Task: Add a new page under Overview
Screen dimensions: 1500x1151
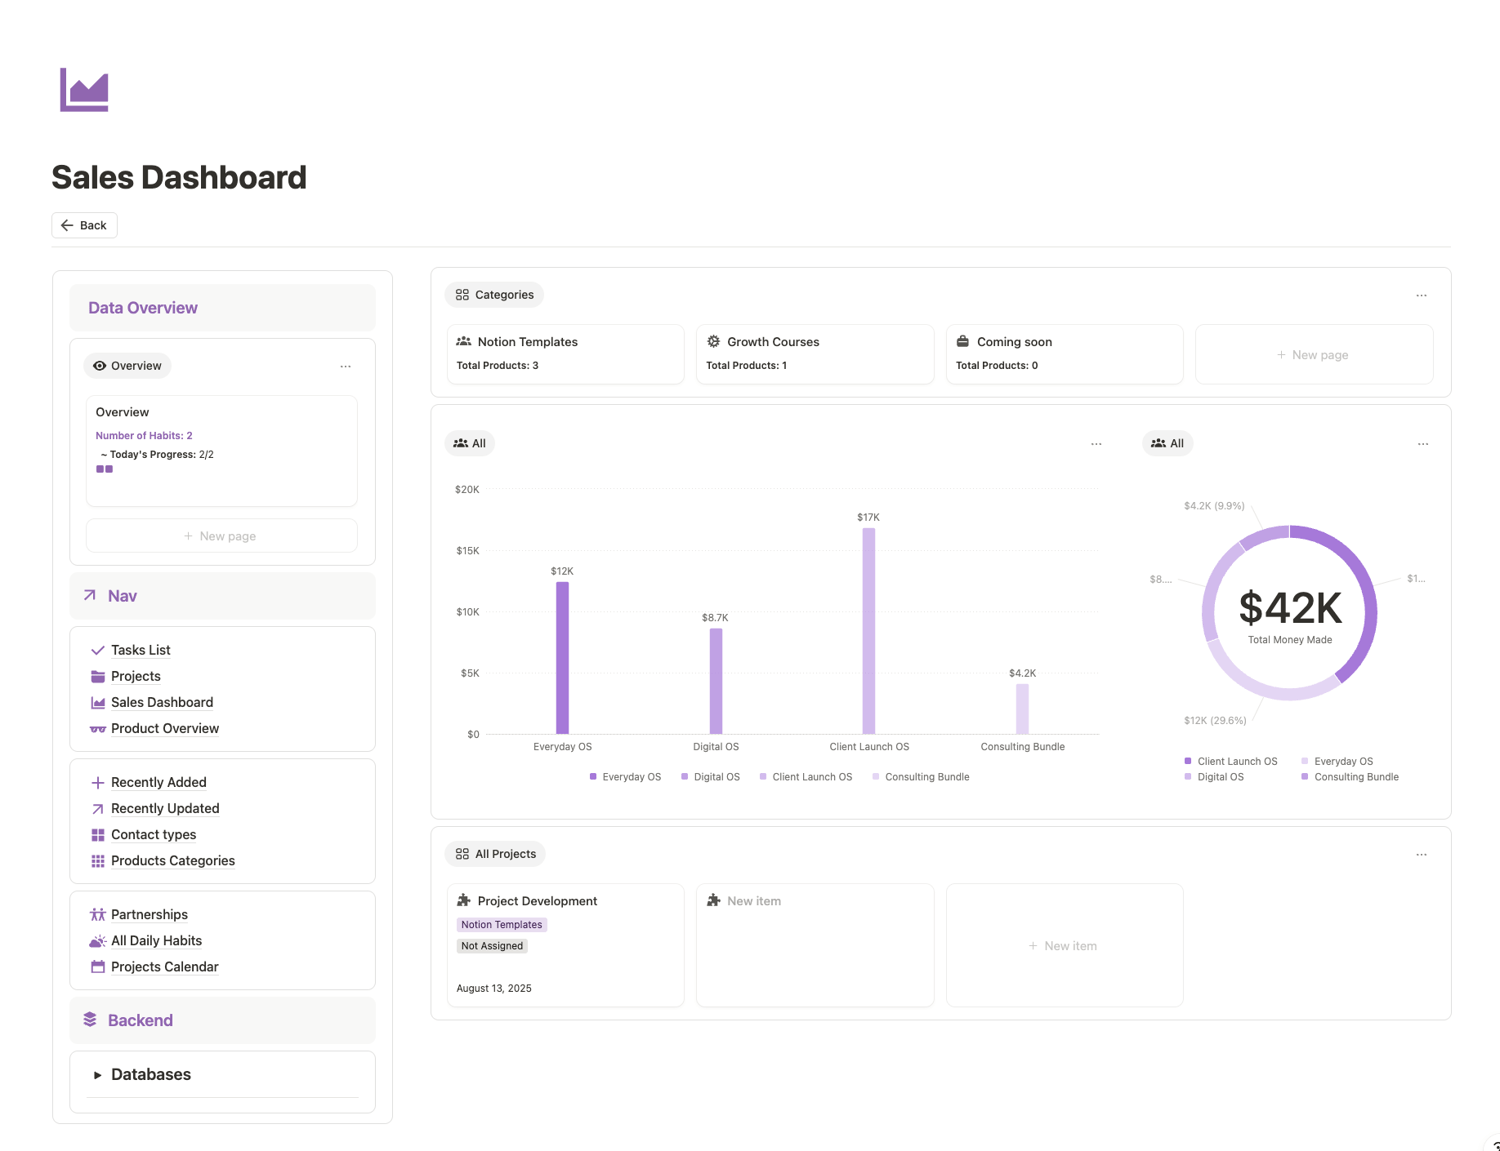Action: (x=221, y=536)
